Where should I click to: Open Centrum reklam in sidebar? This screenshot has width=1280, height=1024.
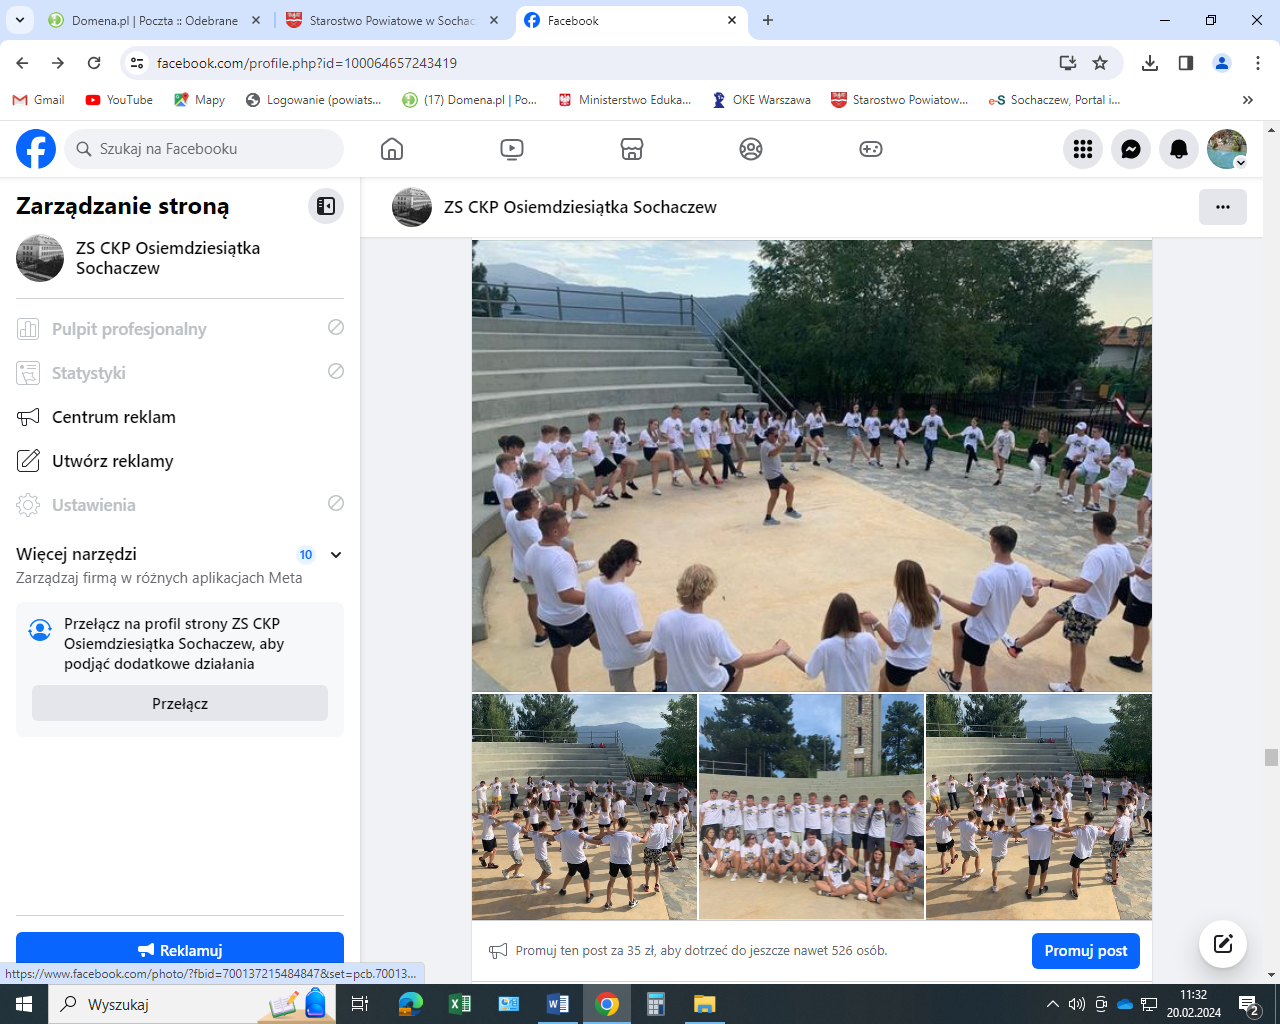[x=114, y=417]
